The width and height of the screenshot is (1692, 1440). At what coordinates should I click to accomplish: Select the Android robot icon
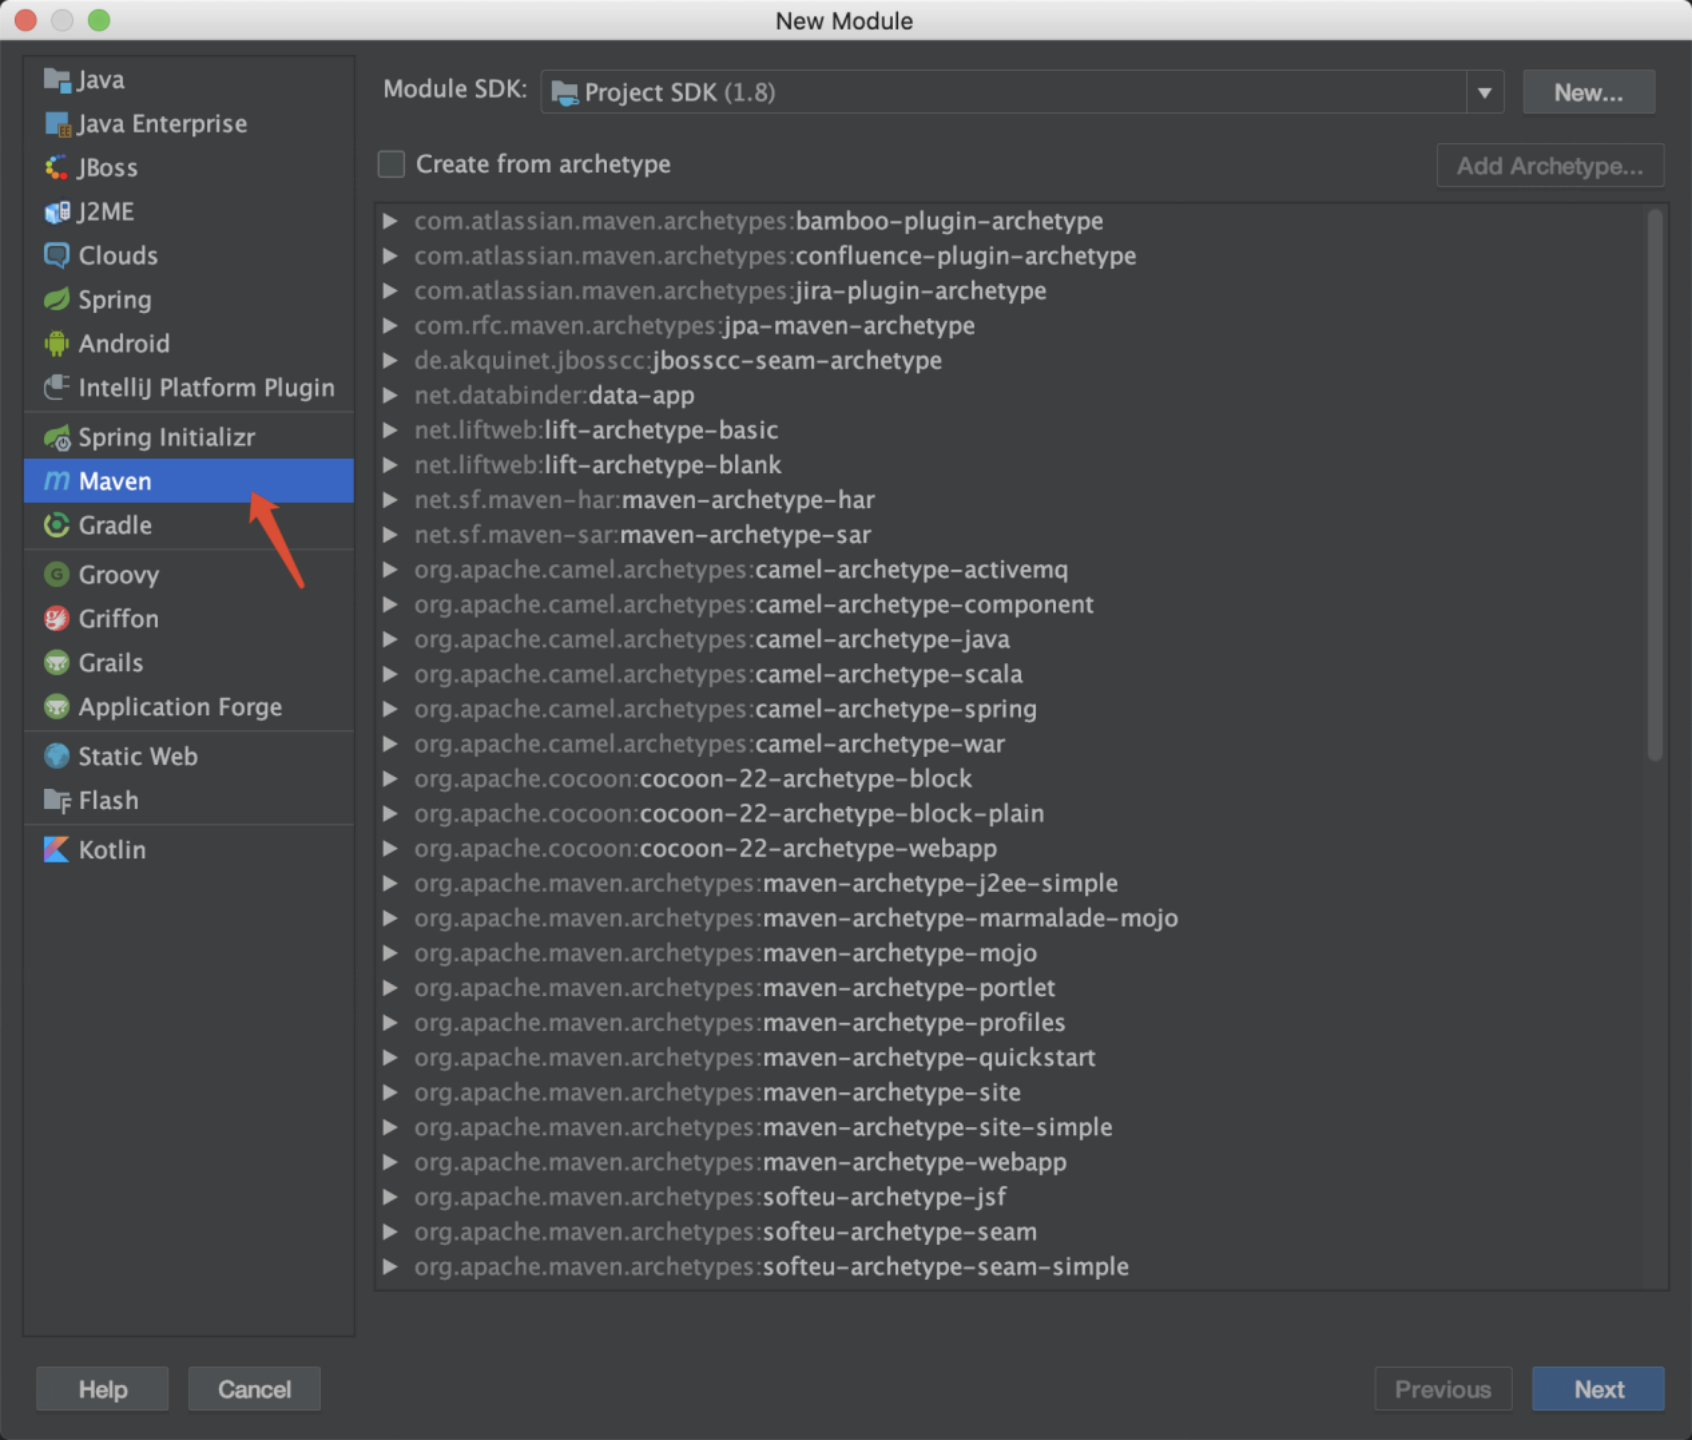[57, 344]
